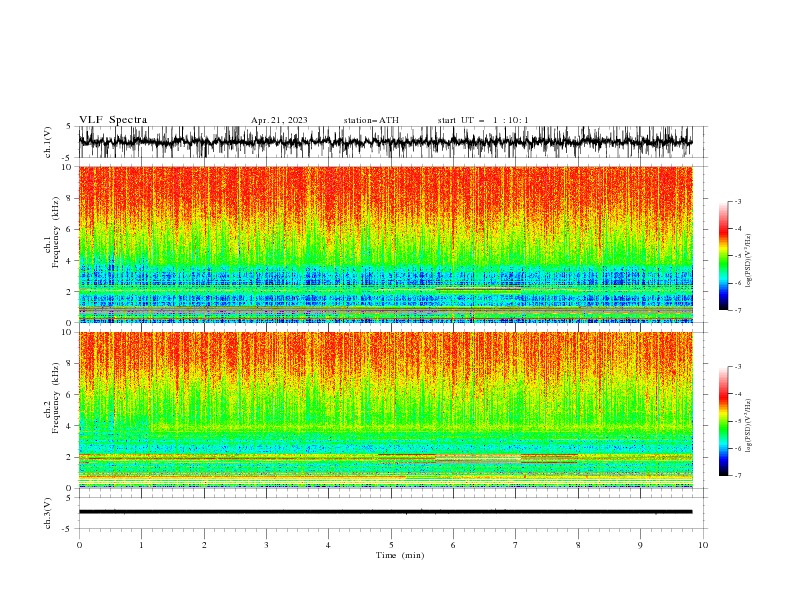792x612 pixels.
Task: Click the '-7' tick on ch.2 colorbar
Action: point(737,476)
